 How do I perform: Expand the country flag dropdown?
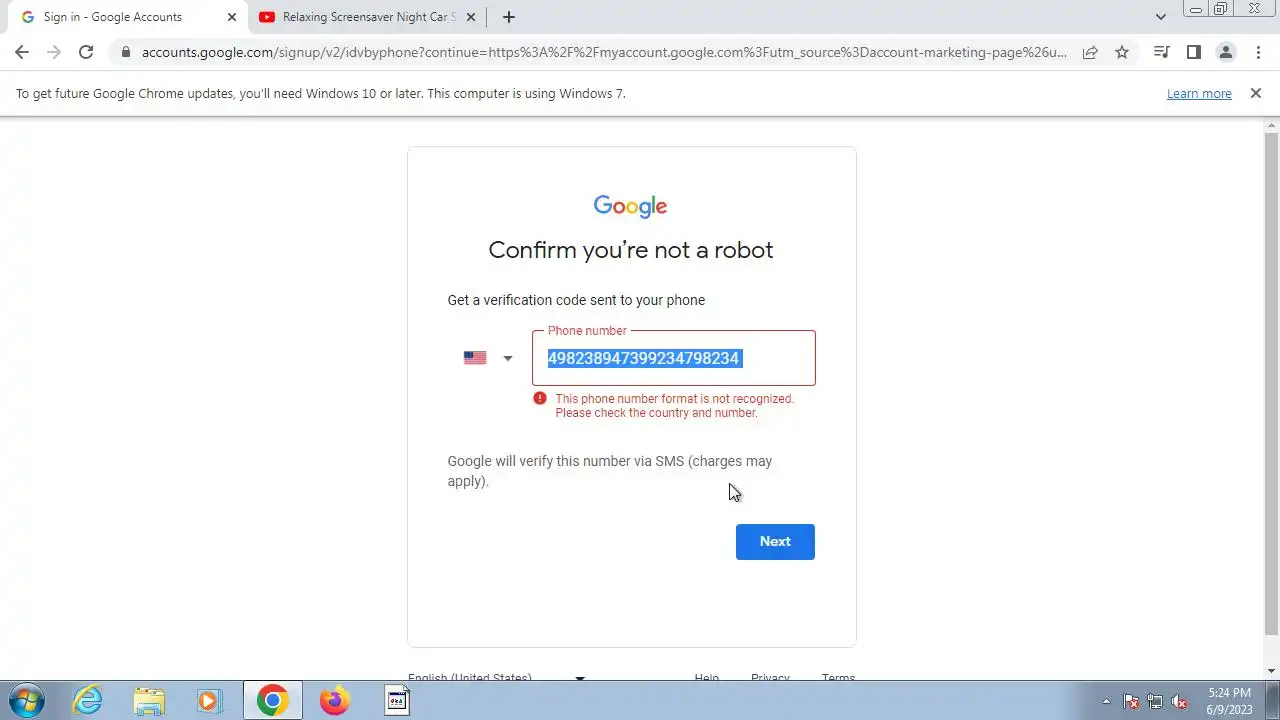point(488,358)
